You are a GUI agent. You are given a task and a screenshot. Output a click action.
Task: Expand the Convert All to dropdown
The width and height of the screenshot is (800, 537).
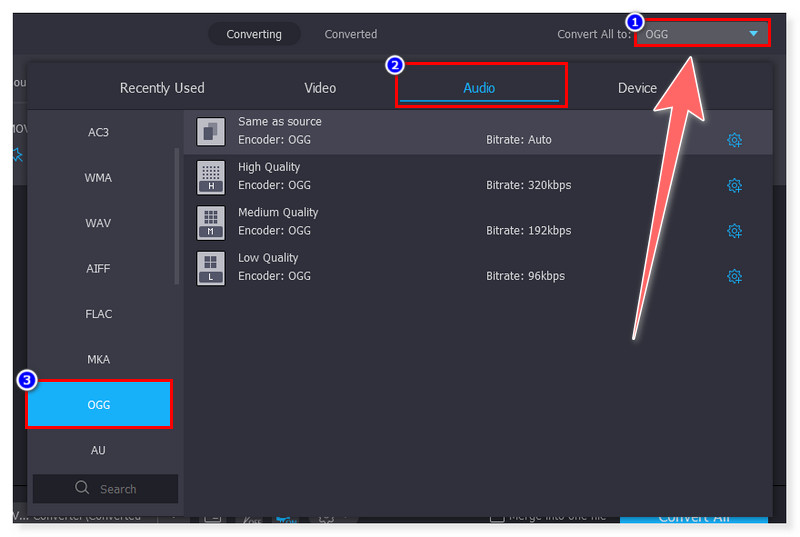(703, 34)
